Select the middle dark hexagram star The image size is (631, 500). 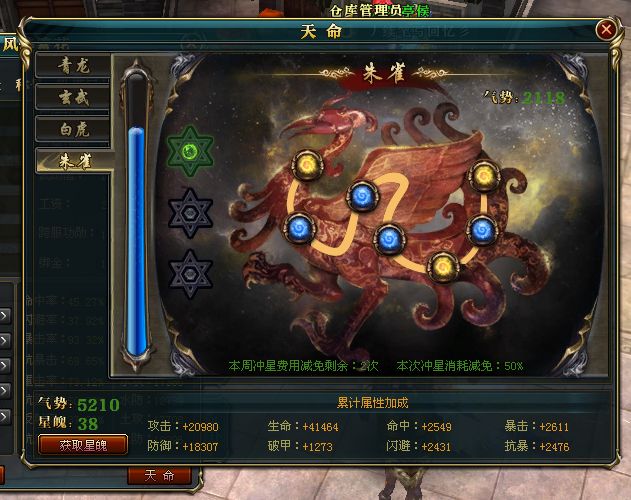190,213
